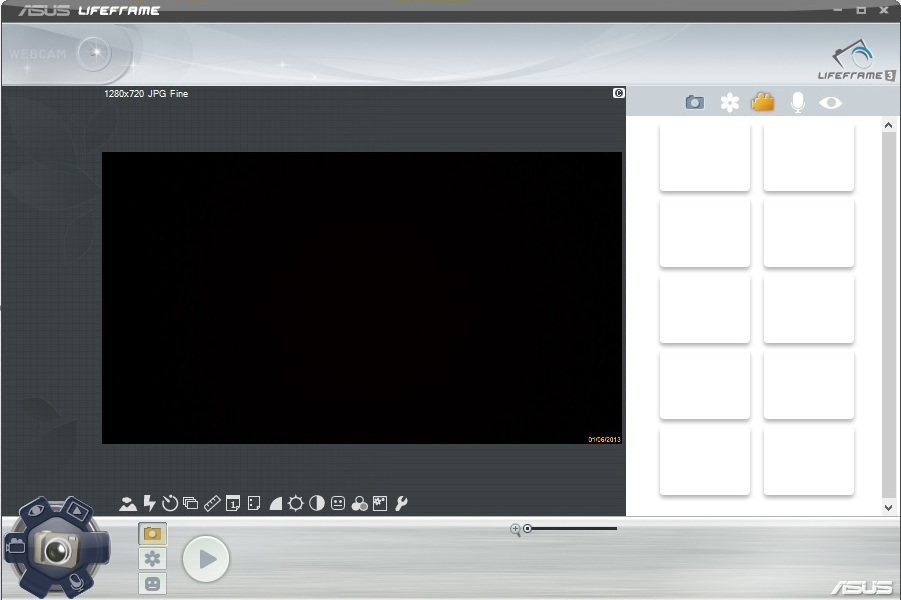Viewport: 901px width, 600px height.
Task: Select the first empty gallery thumbnail slot
Action: pos(704,157)
